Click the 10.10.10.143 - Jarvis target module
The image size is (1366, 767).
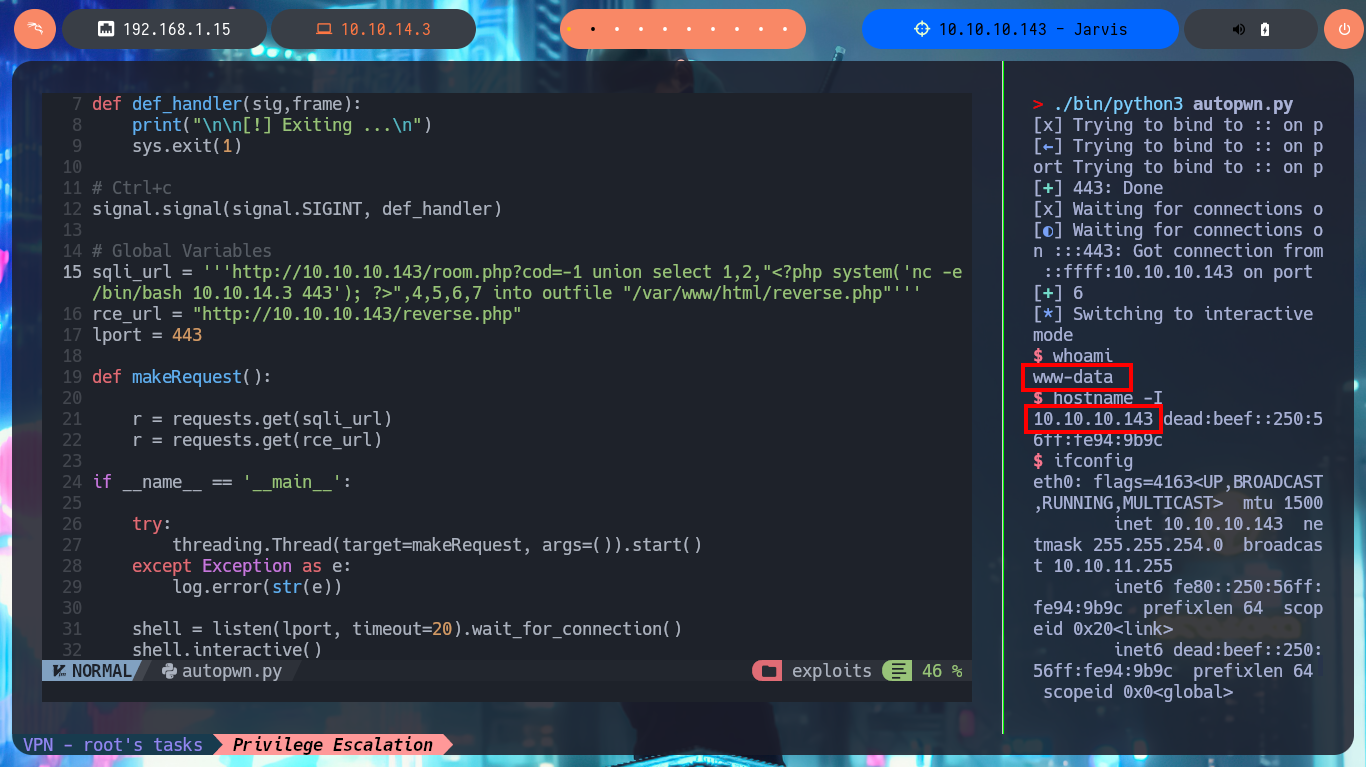click(x=1021, y=30)
